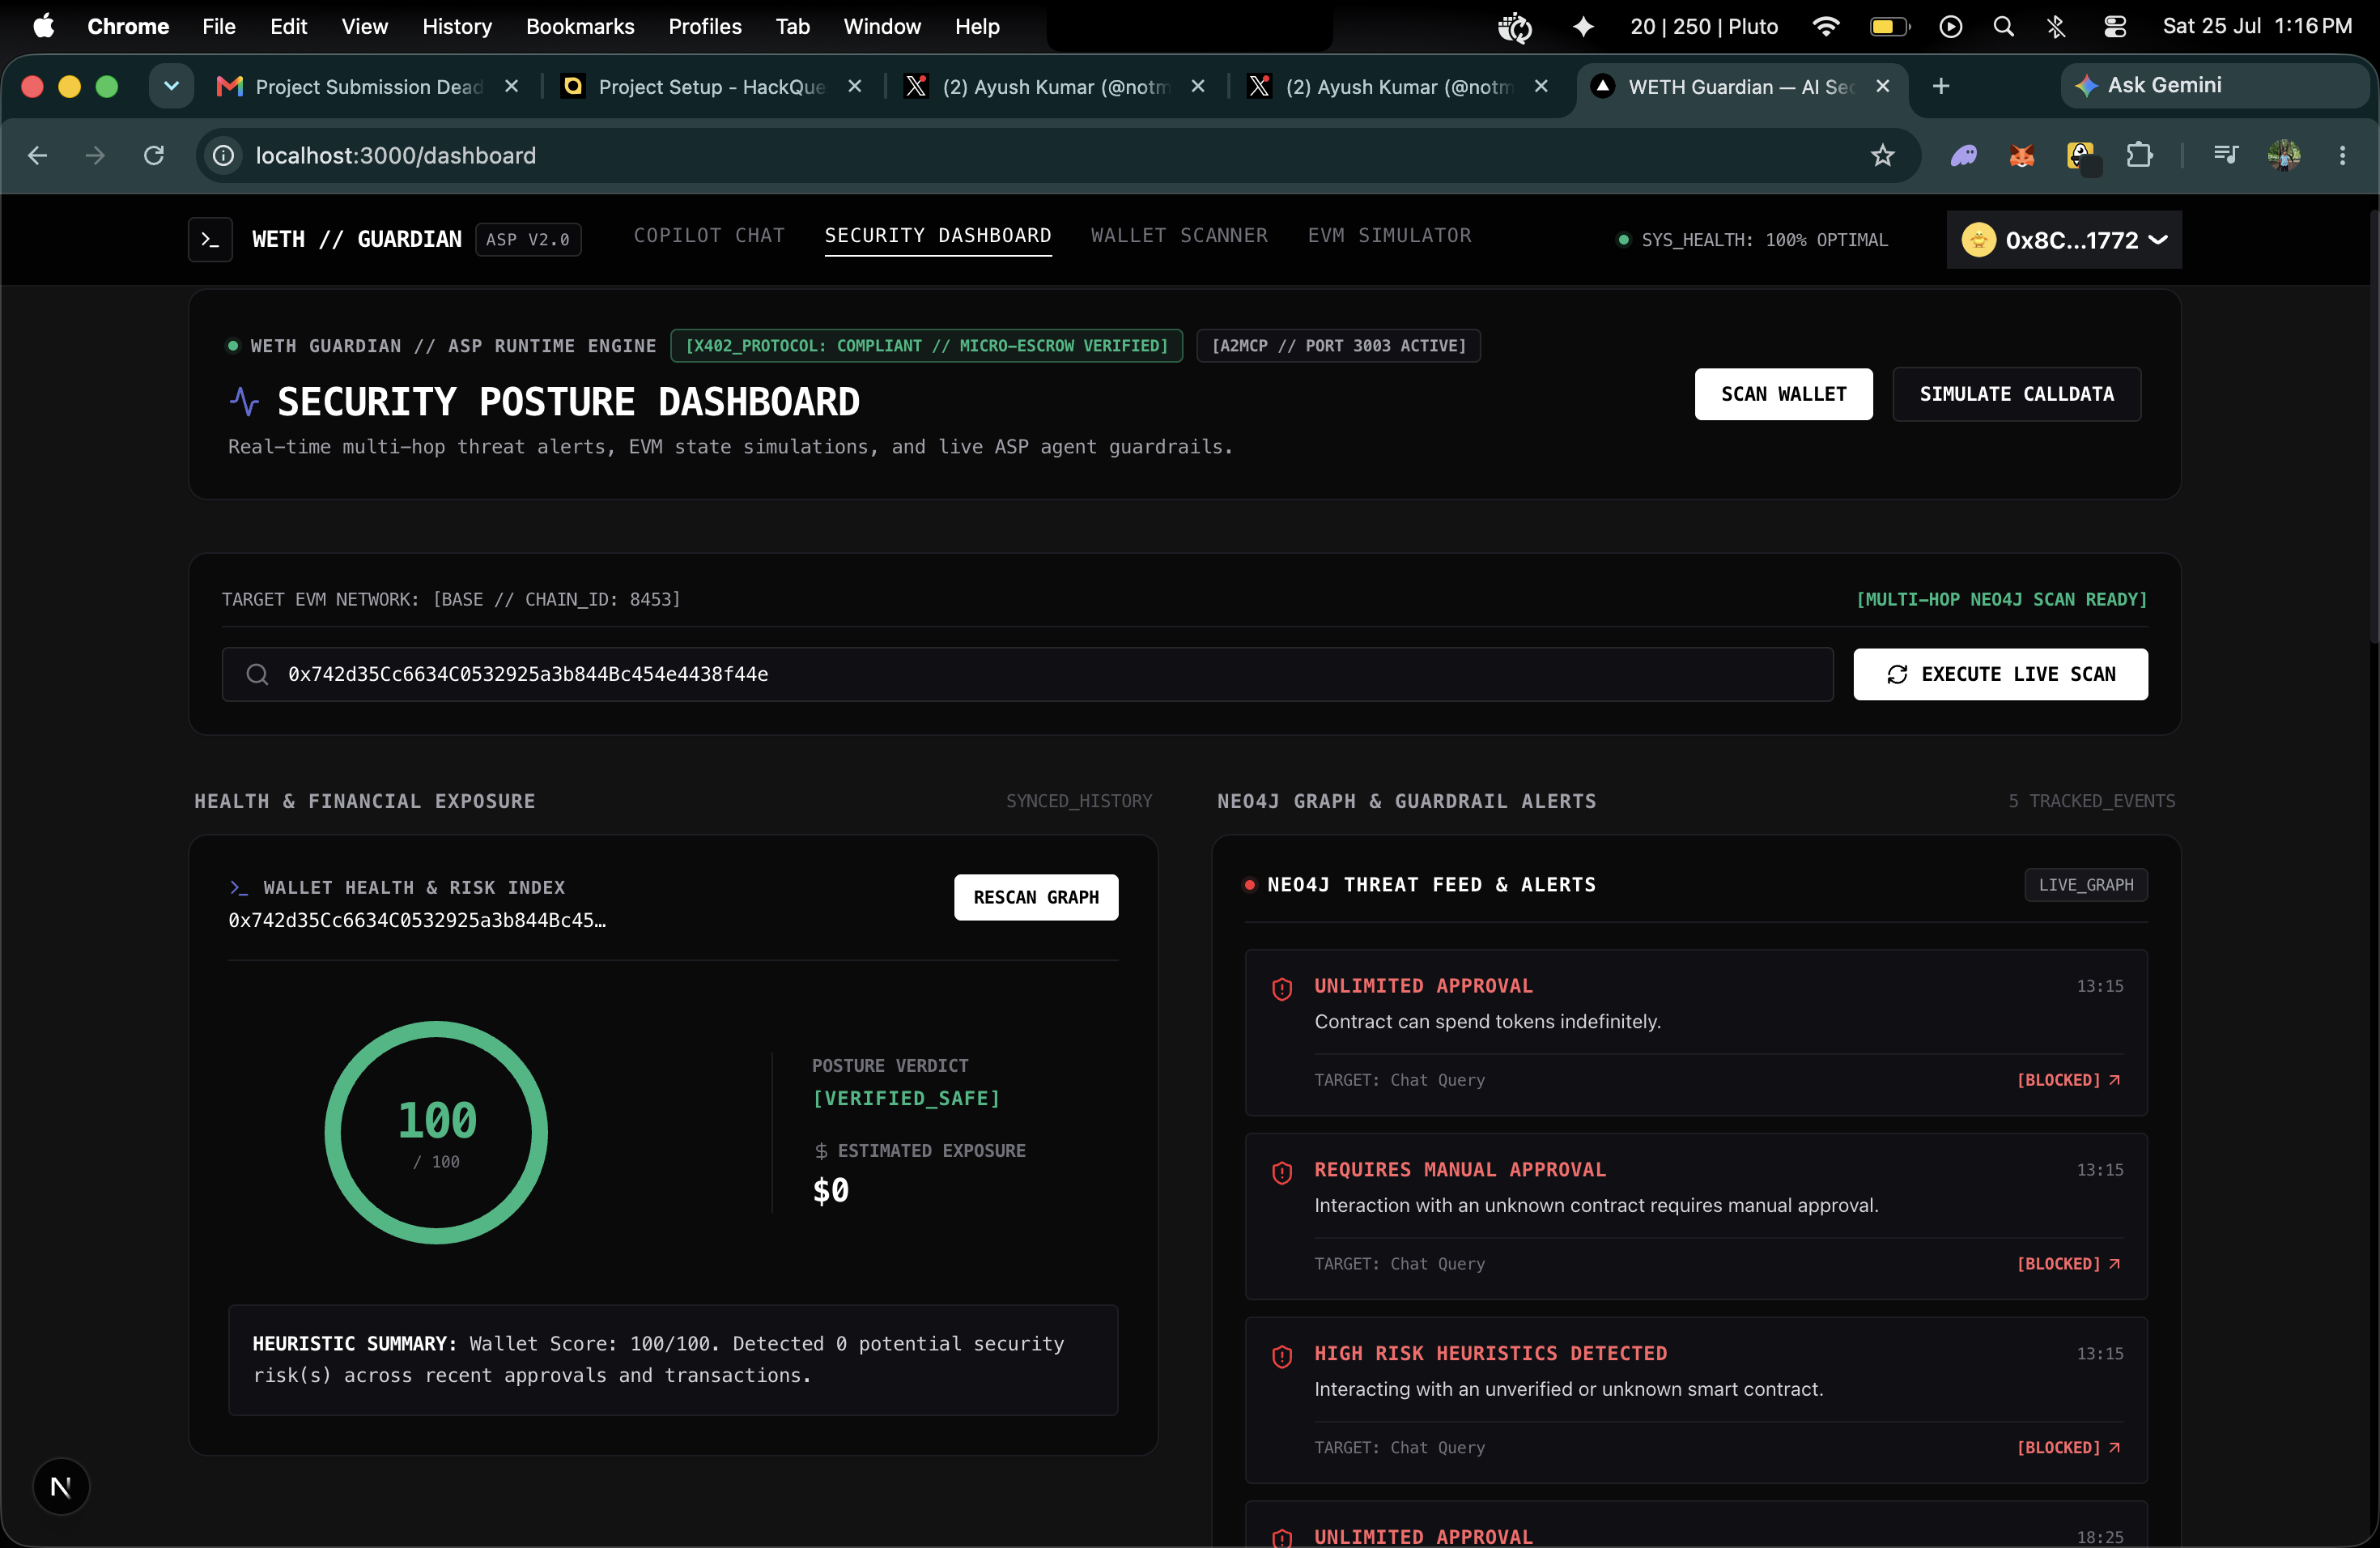Image resolution: width=2380 pixels, height=1548 pixels.
Task: Open the BLOCKED link on the Unlimited Approval alert
Action: (2068, 1081)
